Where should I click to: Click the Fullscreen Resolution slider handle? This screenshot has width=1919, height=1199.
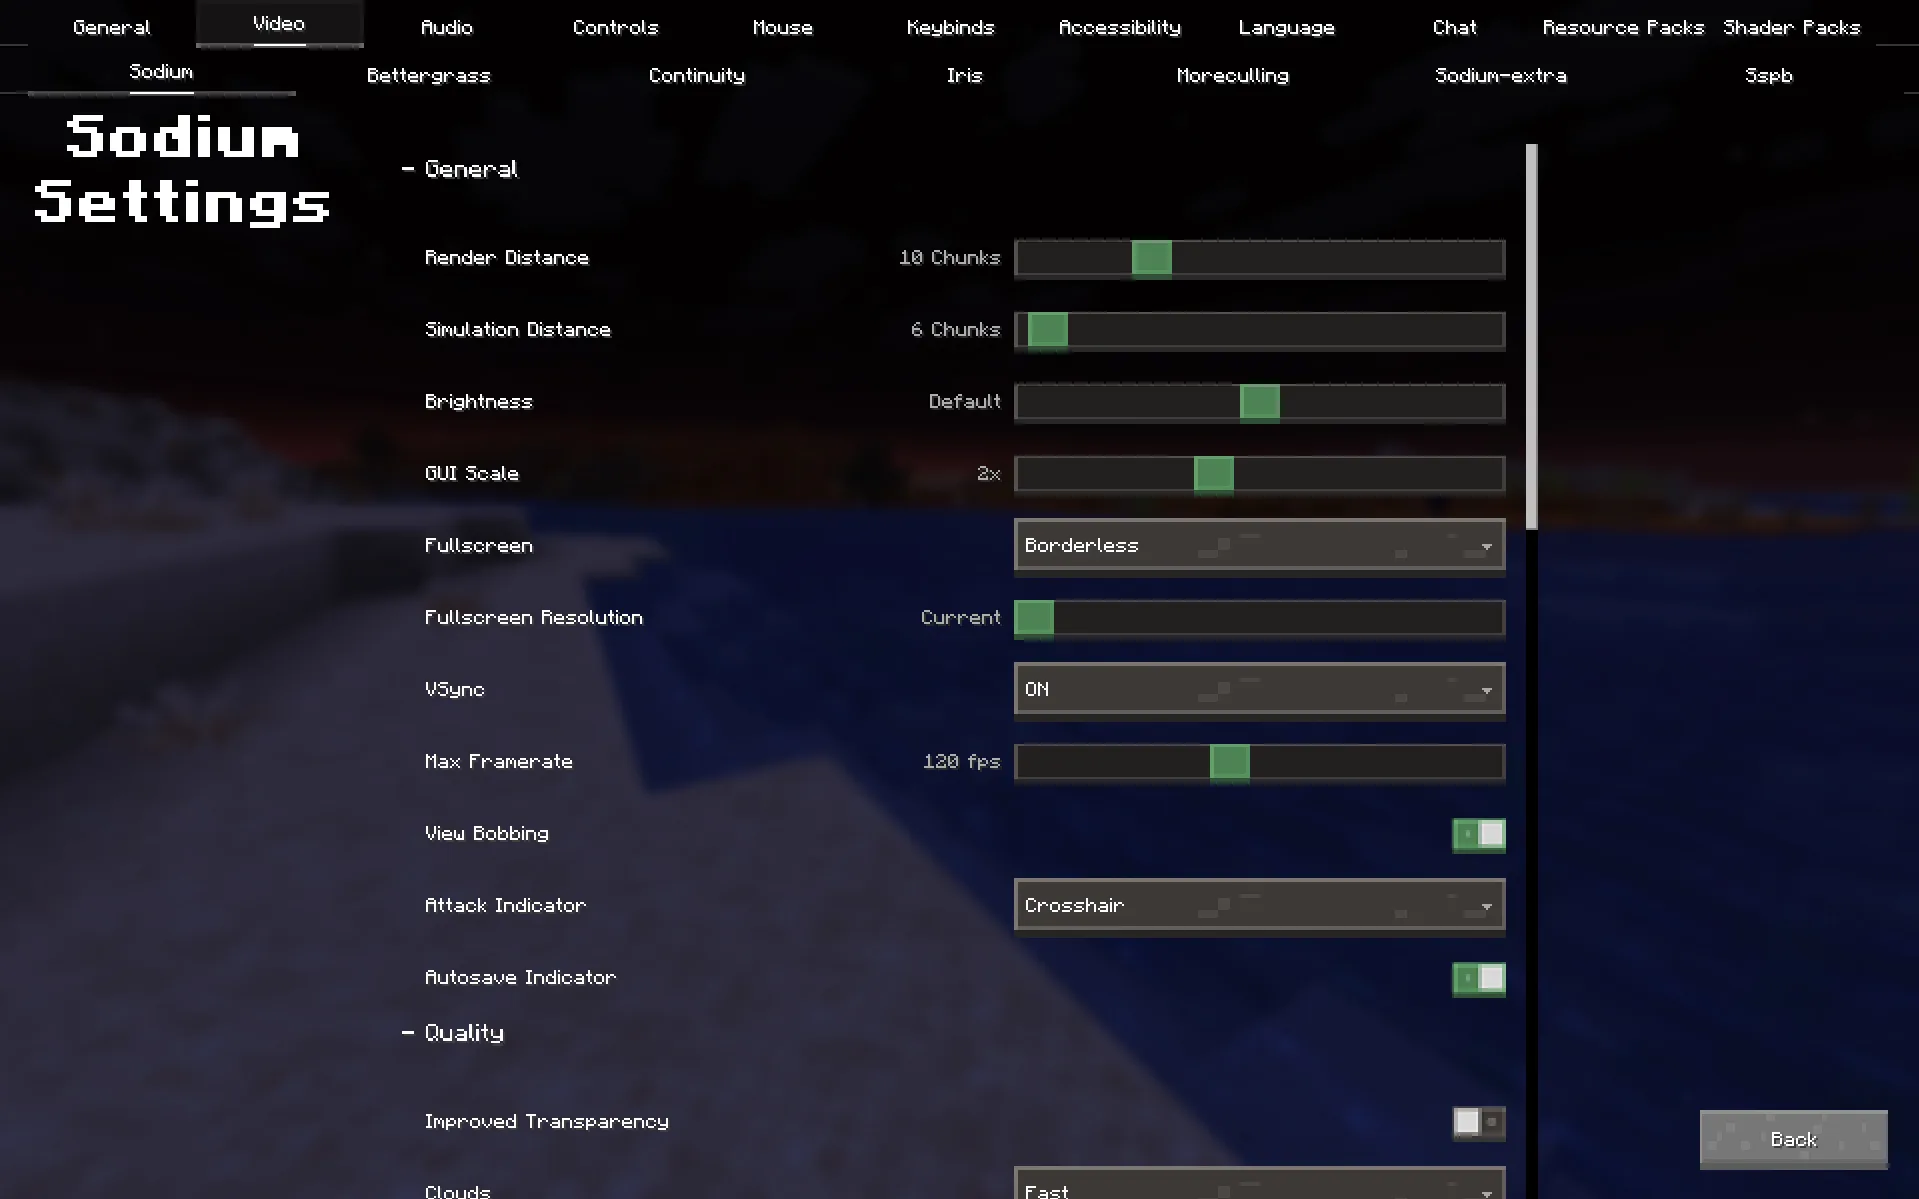point(1034,618)
